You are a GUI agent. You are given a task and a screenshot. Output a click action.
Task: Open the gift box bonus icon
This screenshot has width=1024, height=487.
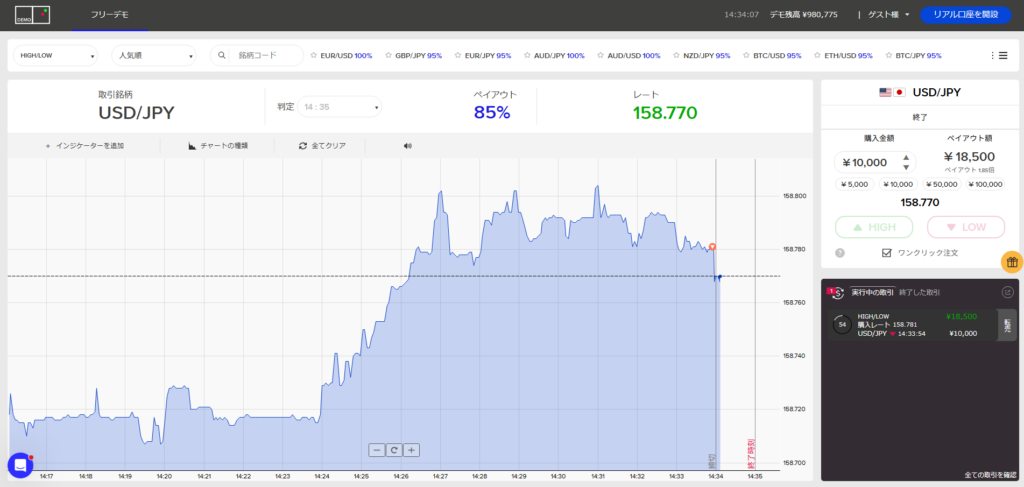point(1011,262)
